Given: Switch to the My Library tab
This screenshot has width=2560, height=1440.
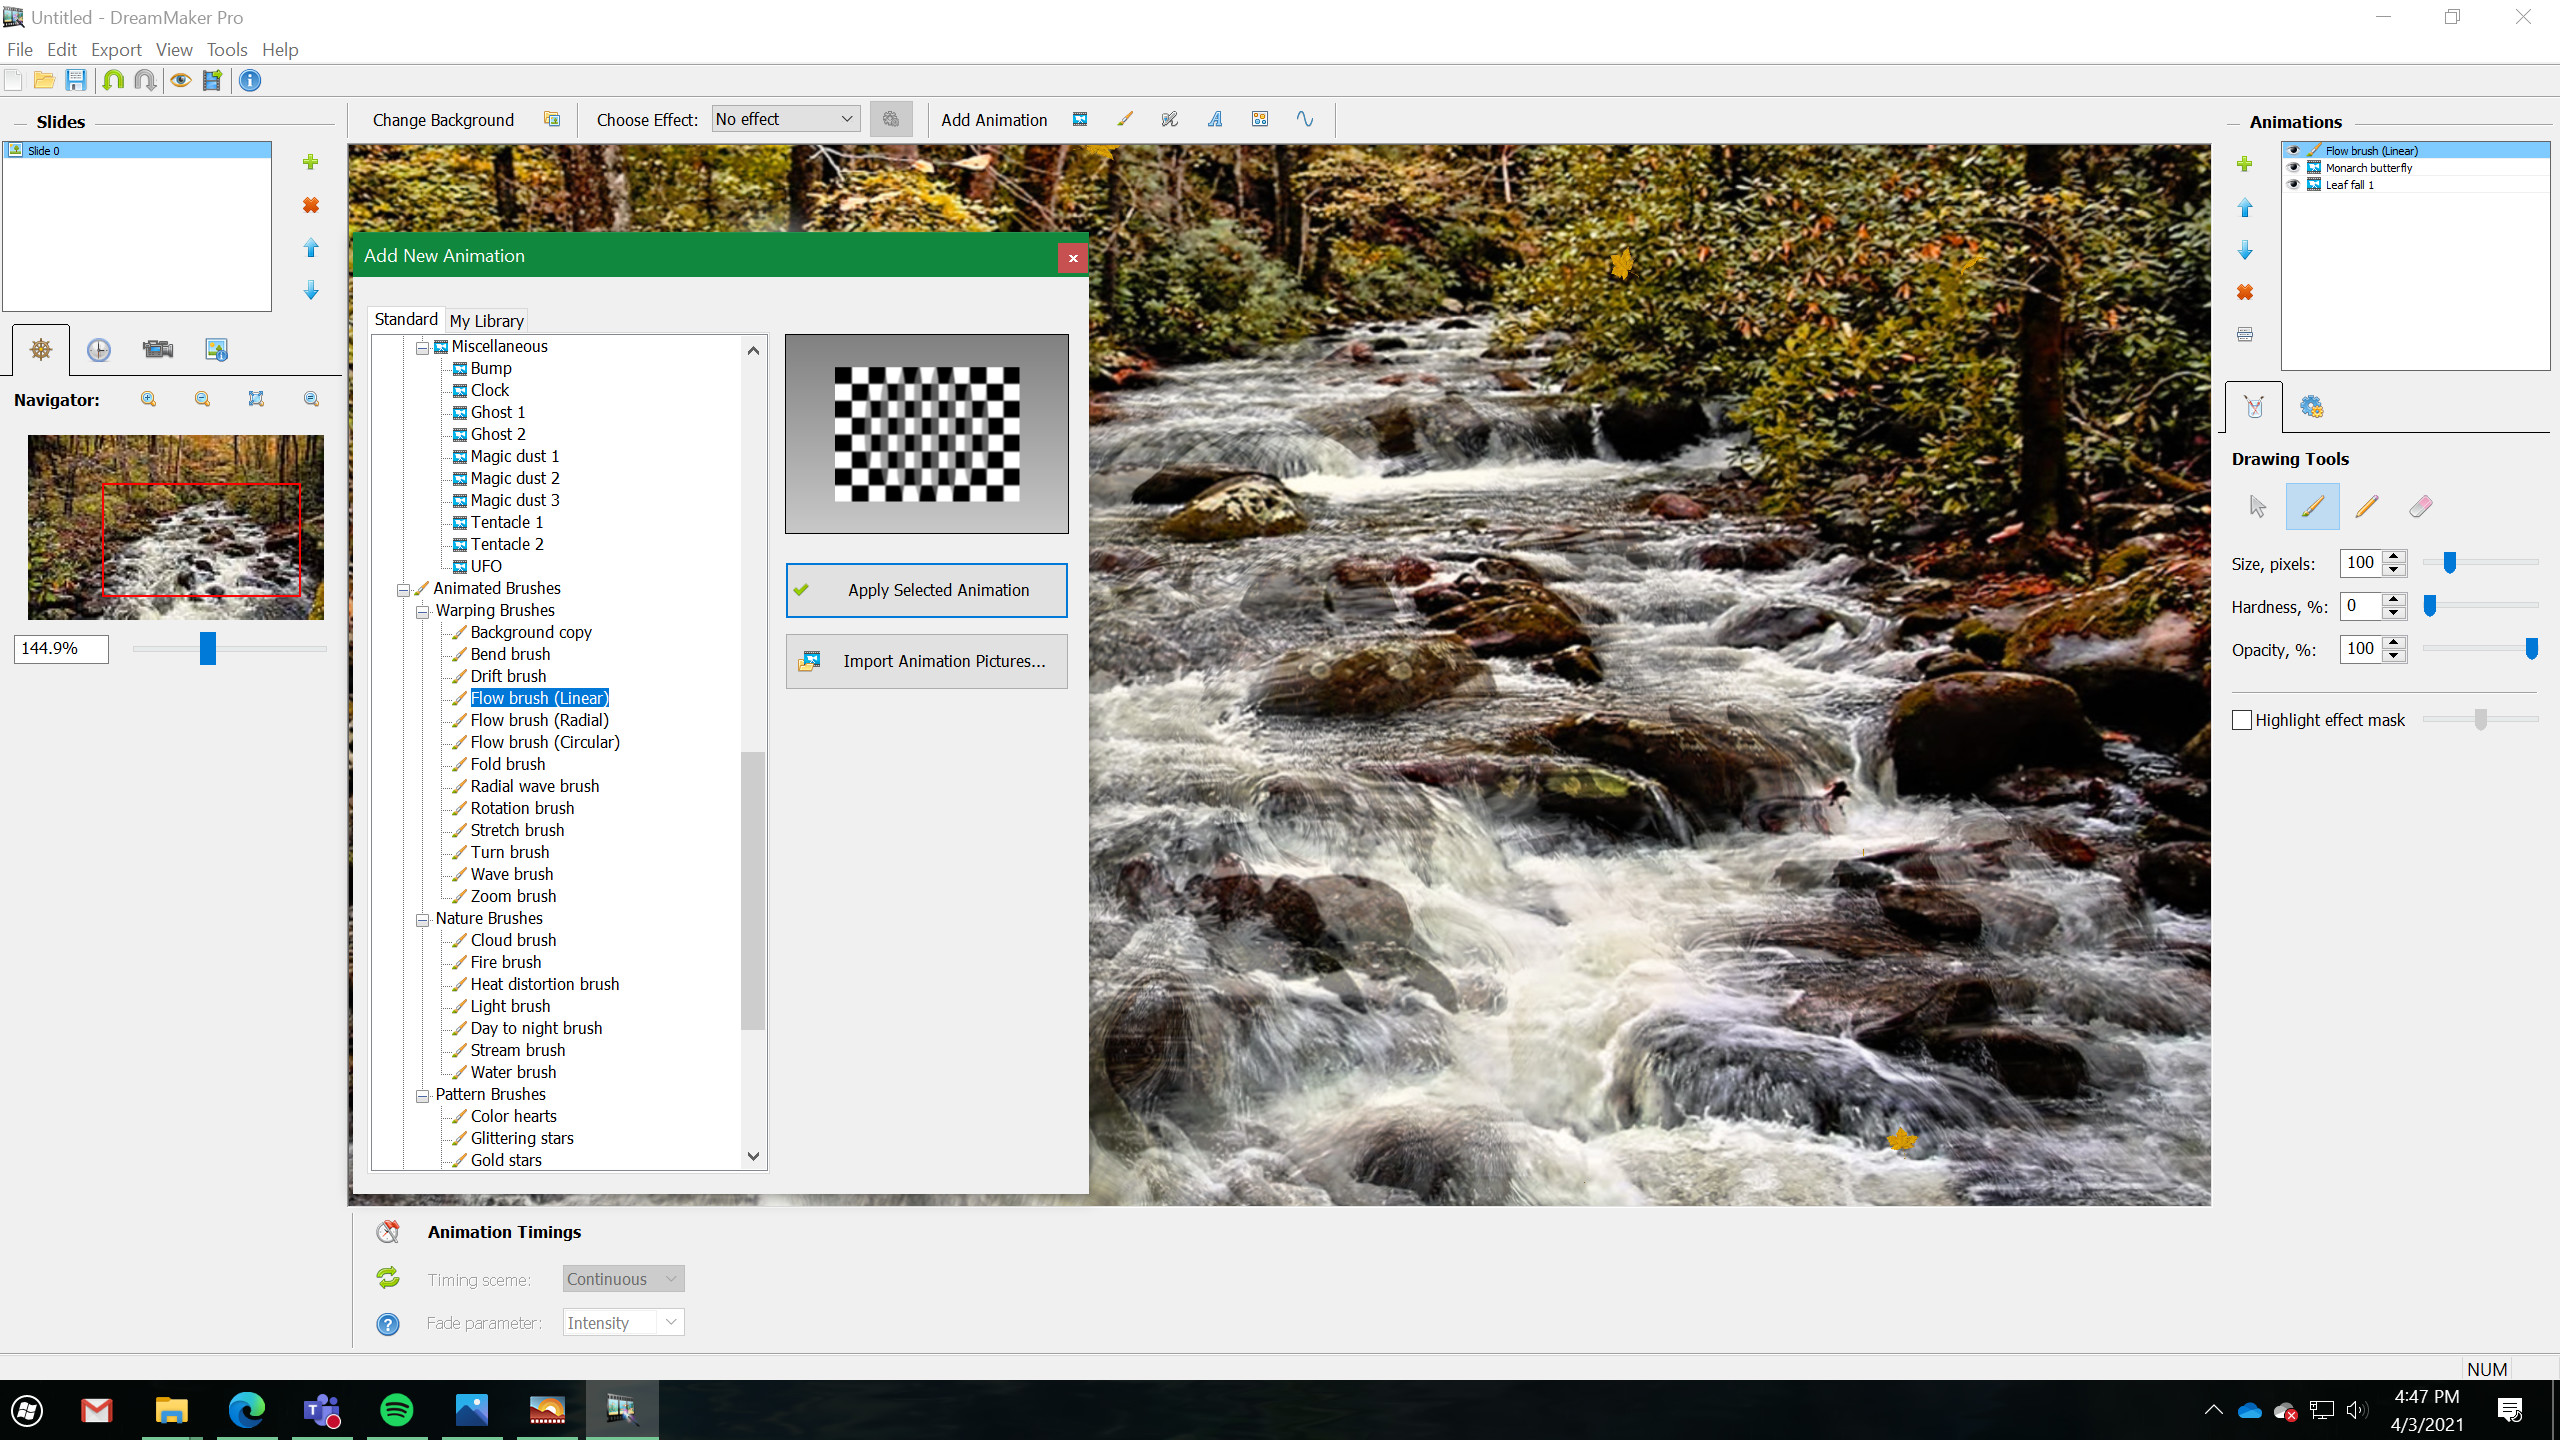Looking at the screenshot, I should 487,320.
